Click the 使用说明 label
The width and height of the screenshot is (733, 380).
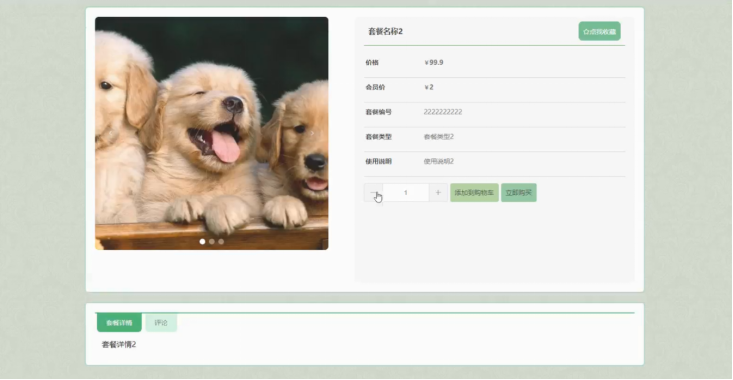pyautogui.click(x=379, y=161)
